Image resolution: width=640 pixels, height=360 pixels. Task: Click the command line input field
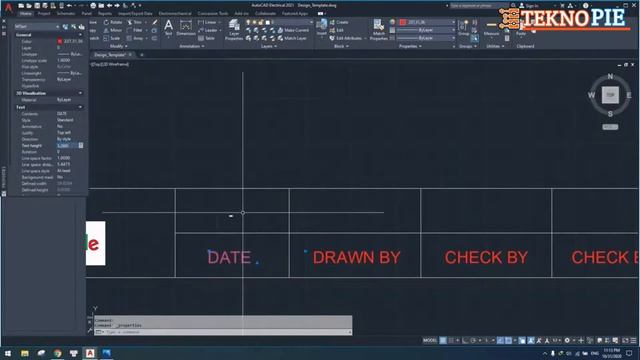tap(224, 332)
